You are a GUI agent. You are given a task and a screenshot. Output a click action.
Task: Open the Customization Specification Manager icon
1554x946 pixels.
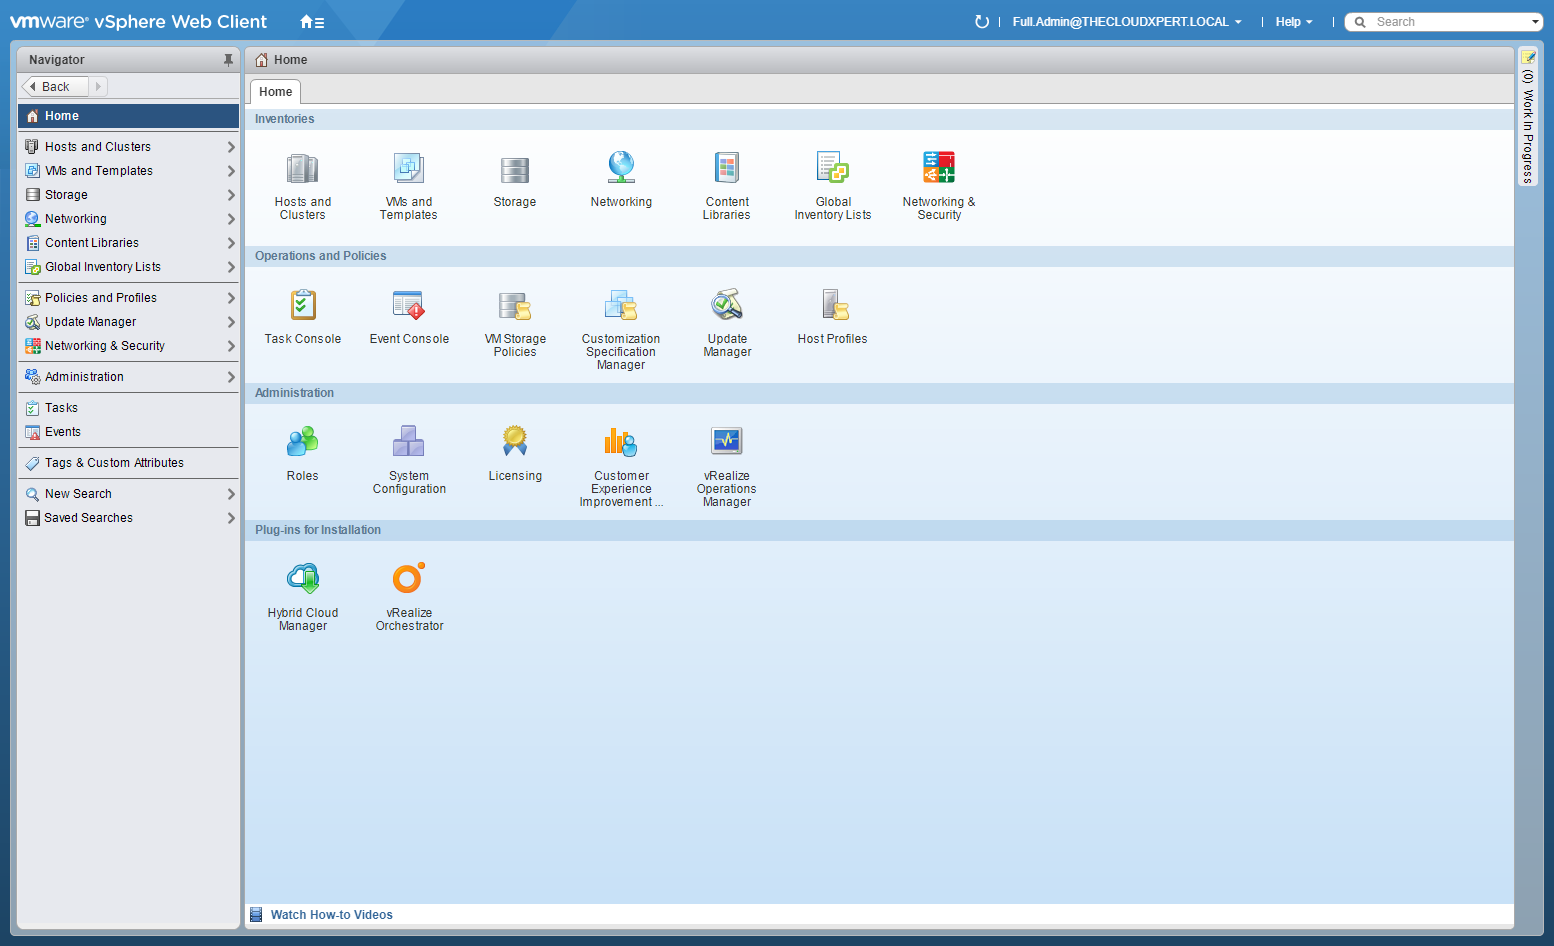point(620,305)
